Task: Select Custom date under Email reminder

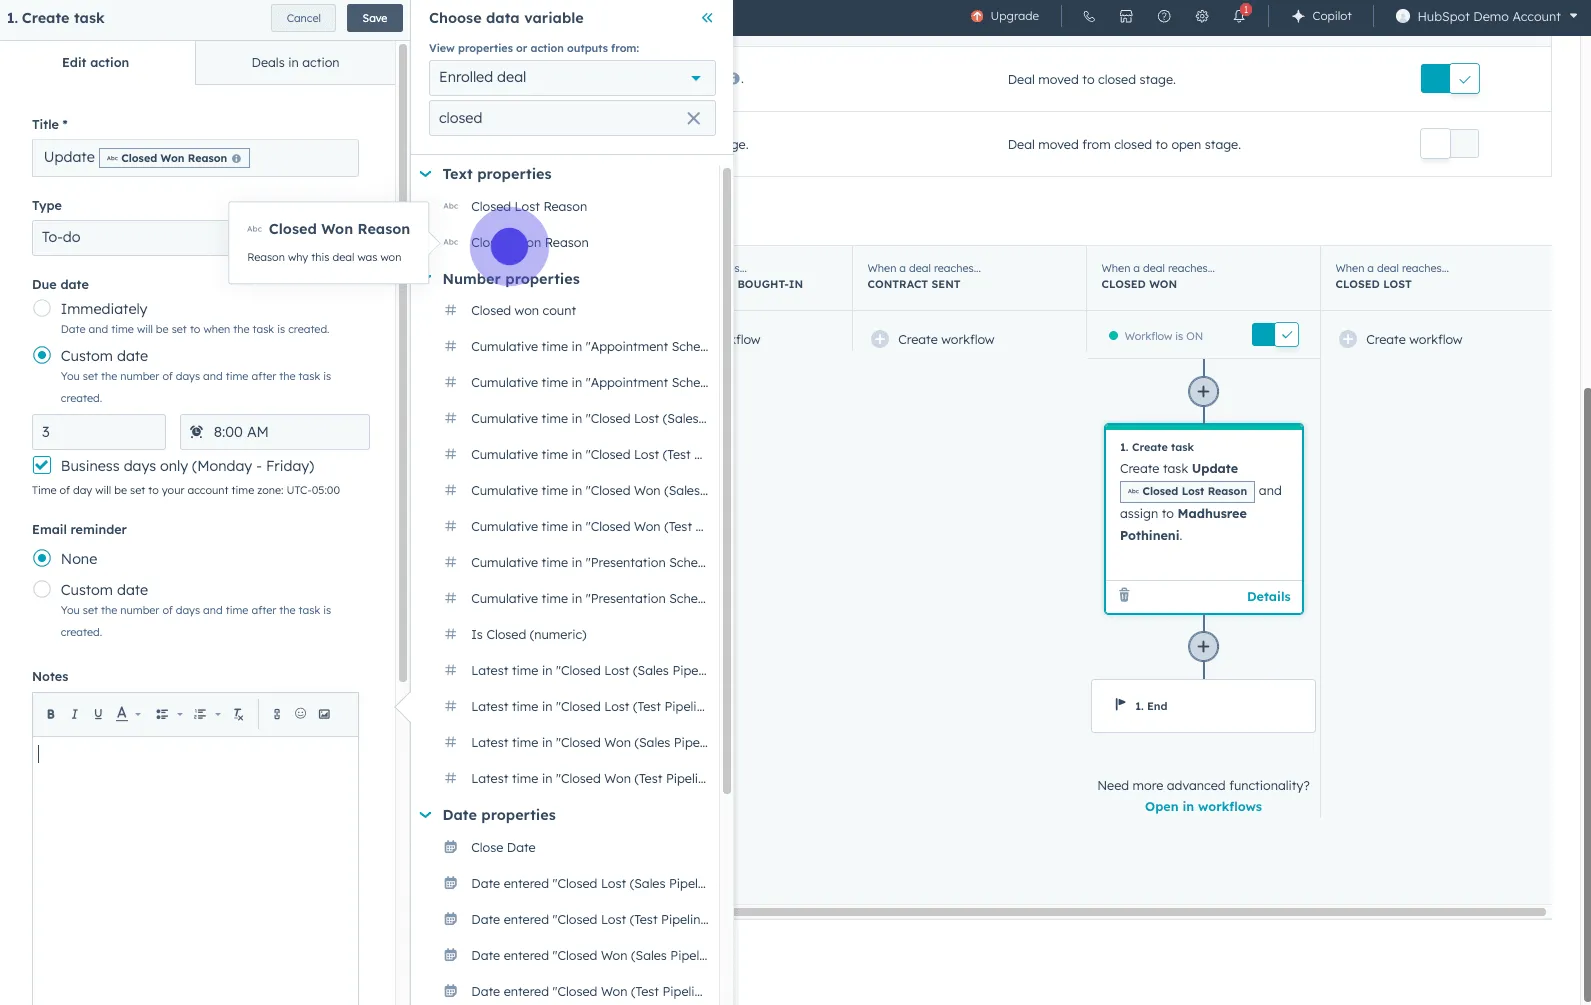Action: [42, 589]
